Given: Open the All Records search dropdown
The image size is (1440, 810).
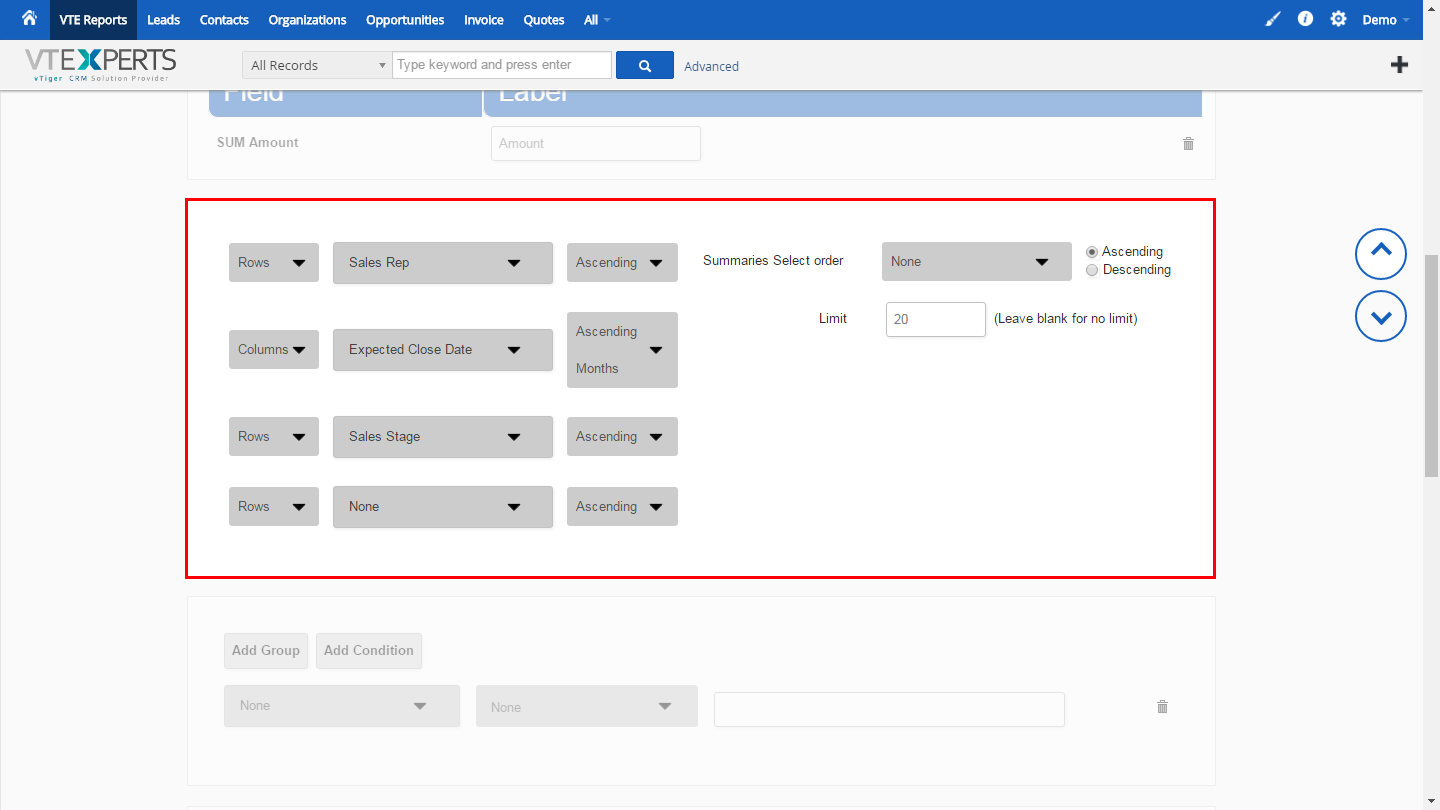Looking at the screenshot, I should click(317, 65).
